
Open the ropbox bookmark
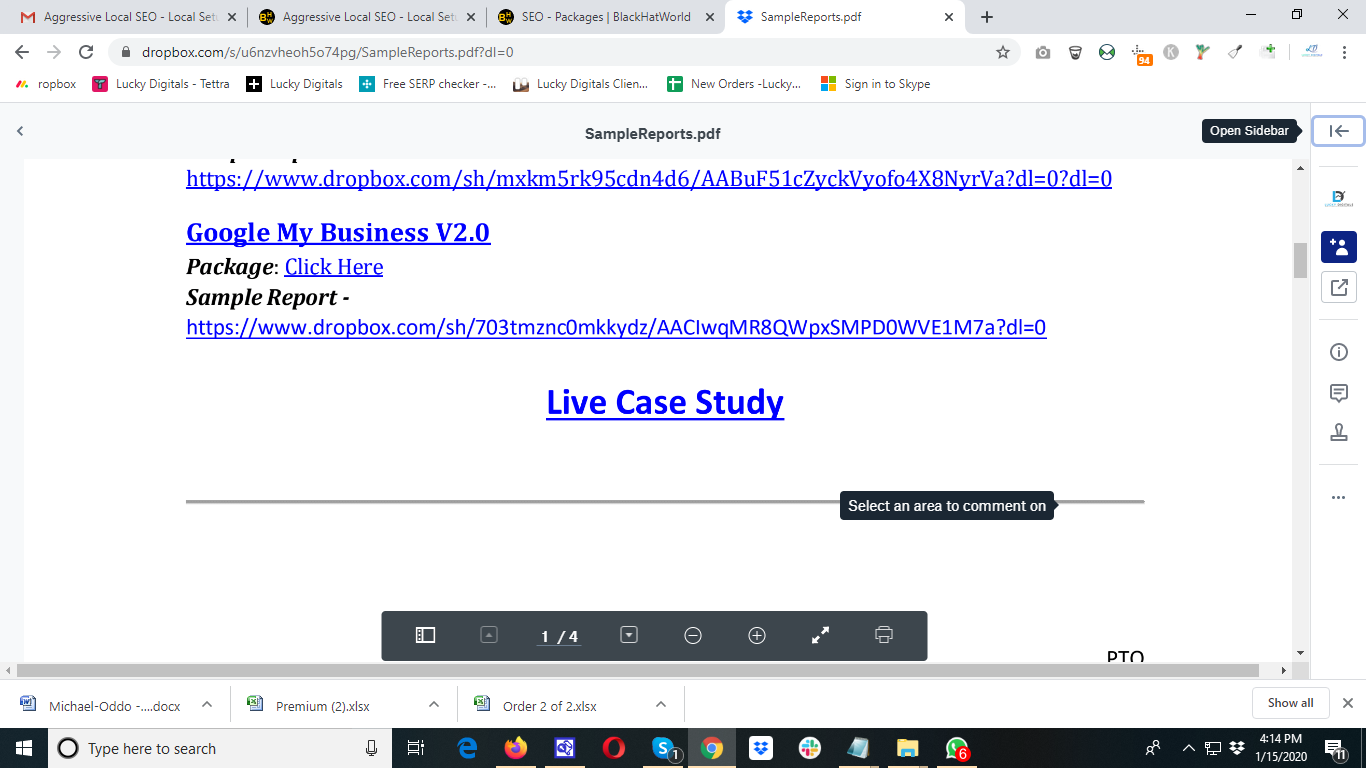pos(46,84)
